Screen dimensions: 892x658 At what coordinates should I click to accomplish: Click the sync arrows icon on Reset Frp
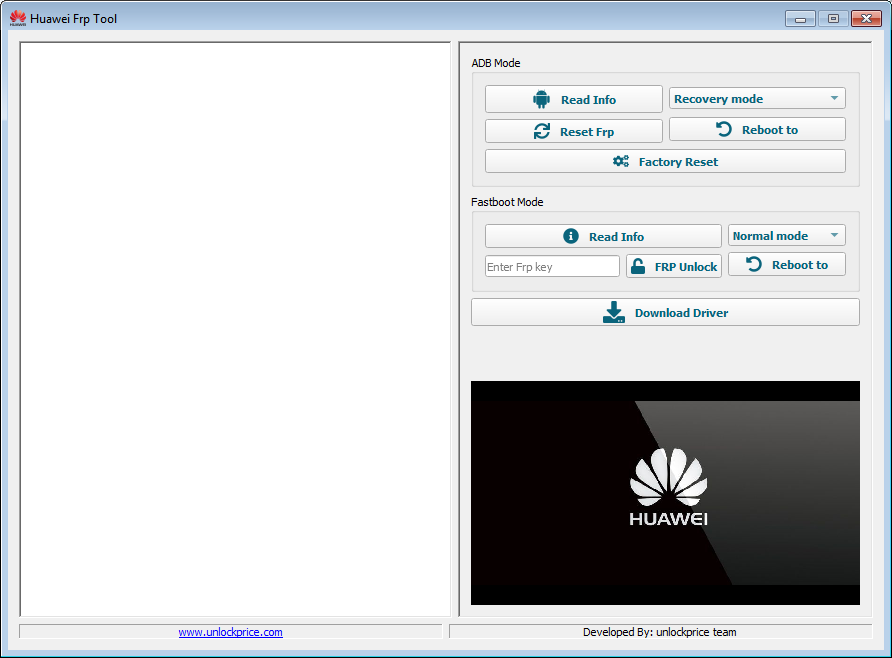(x=542, y=131)
